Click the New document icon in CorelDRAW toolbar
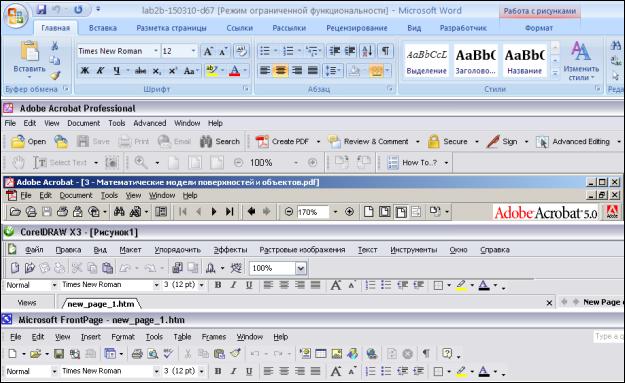Image resolution: width=625 pixels, height=383 pixels. (x=15, y=268)
